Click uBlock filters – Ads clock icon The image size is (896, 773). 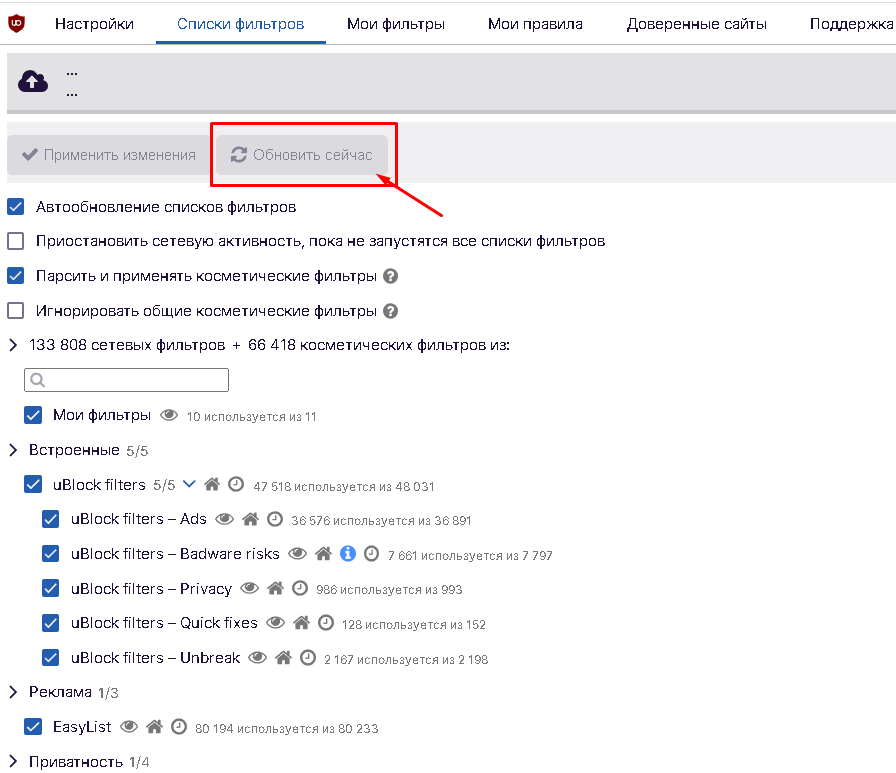click(275, 519)
